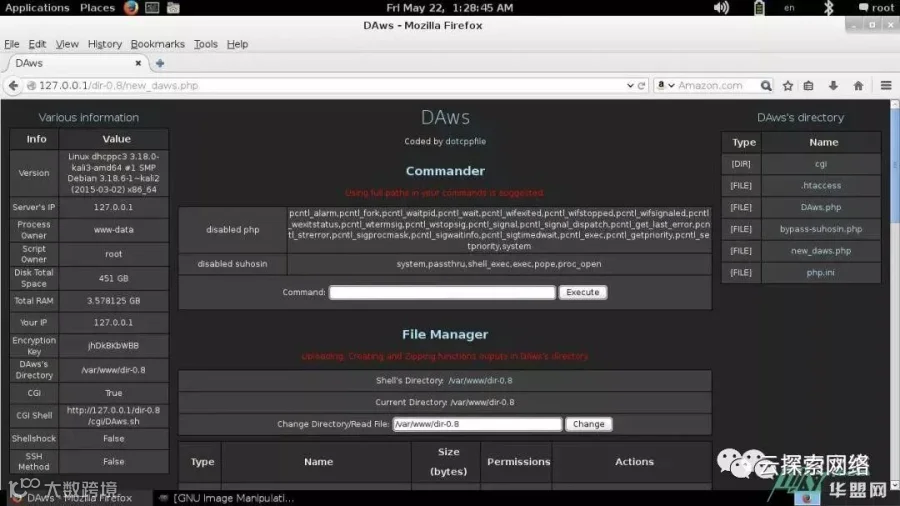Click the Process Owner value www-data
The image size is (900, 506).
(114, 229)
